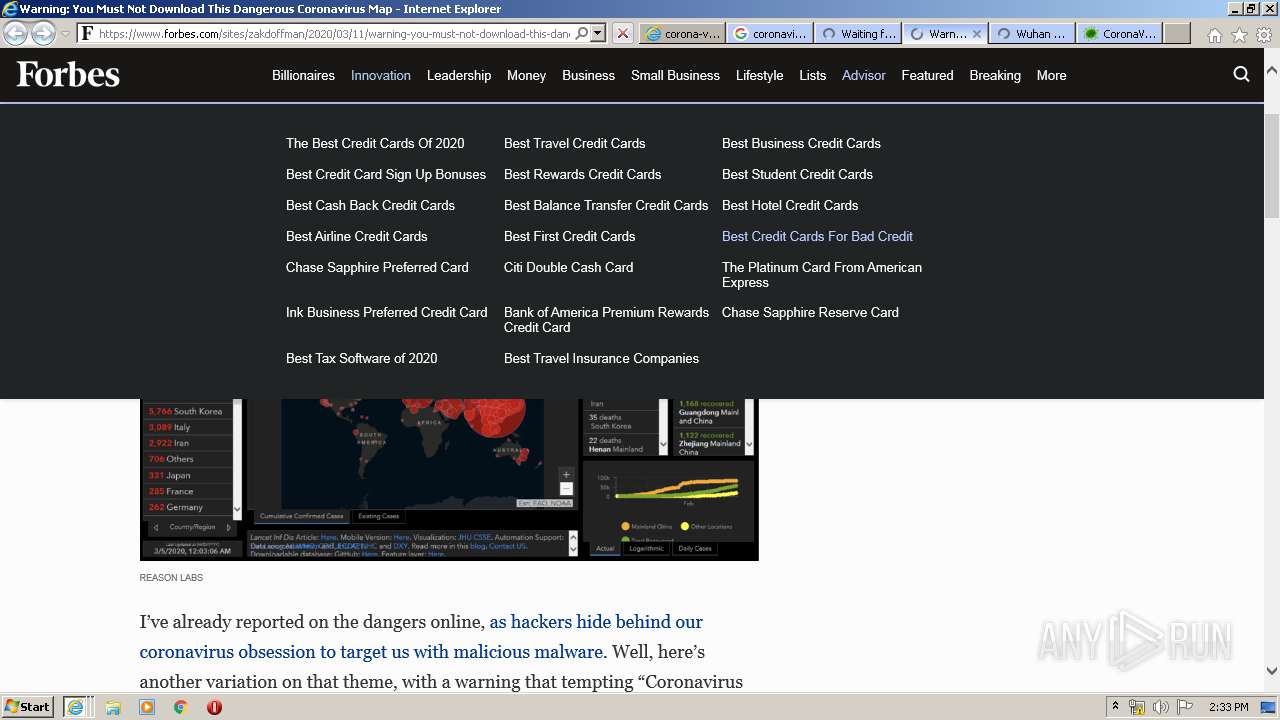Switch to the 'Waiting f...' tab

pyautogui.click(x=857, y=33)
